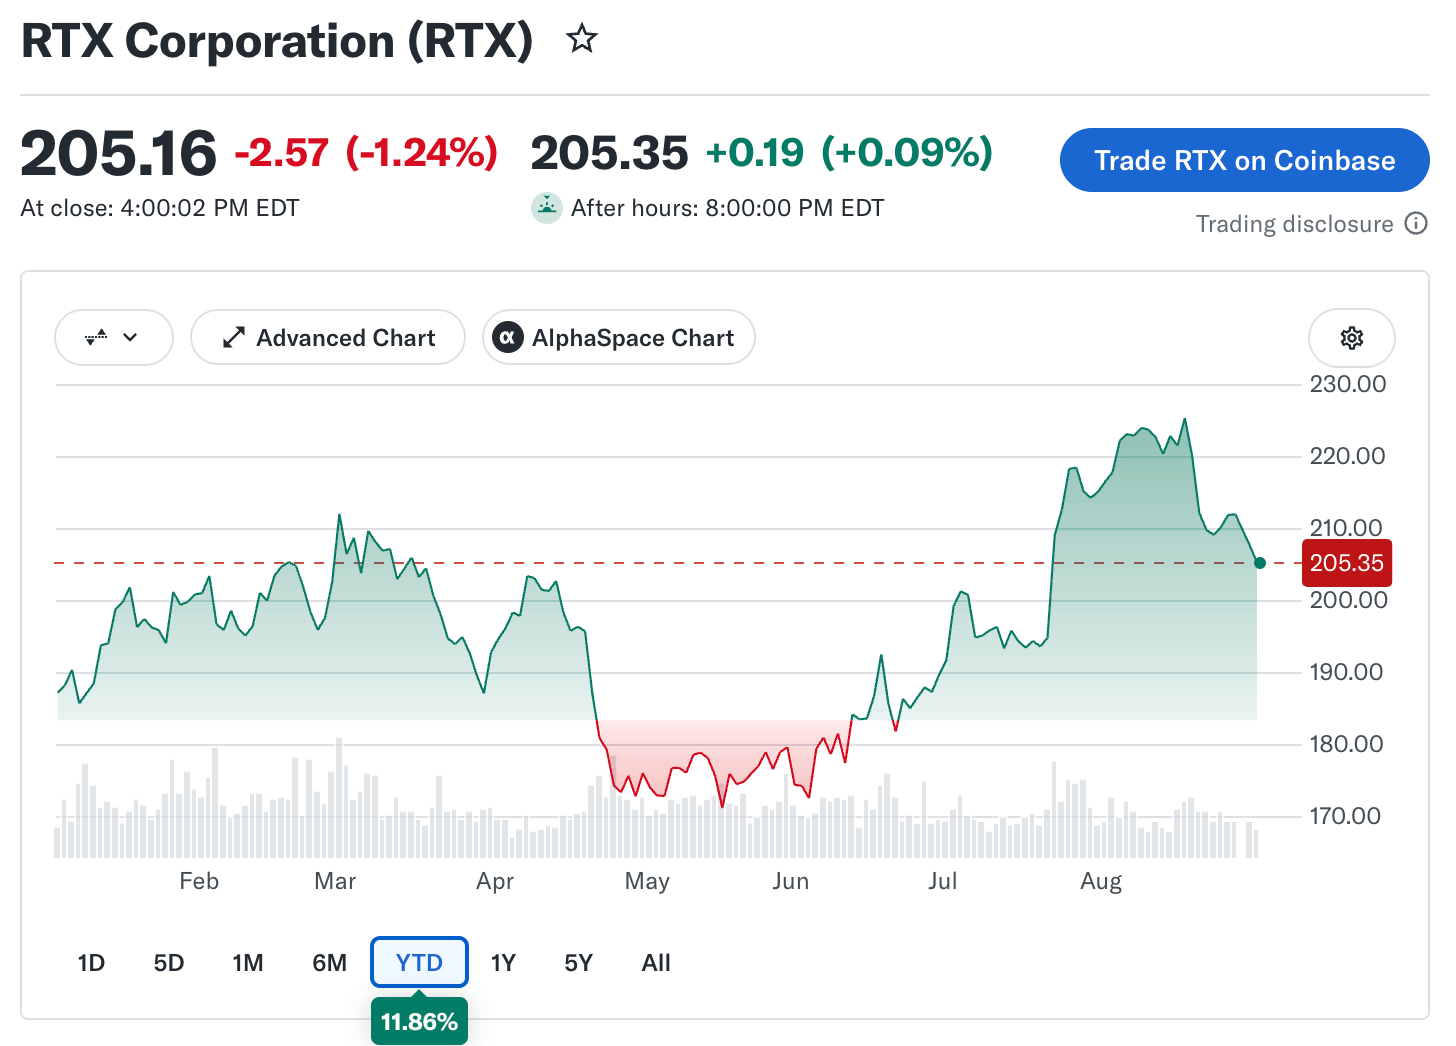Click the -2.57 (-1.24%) change value

click(x=366, y=153)
